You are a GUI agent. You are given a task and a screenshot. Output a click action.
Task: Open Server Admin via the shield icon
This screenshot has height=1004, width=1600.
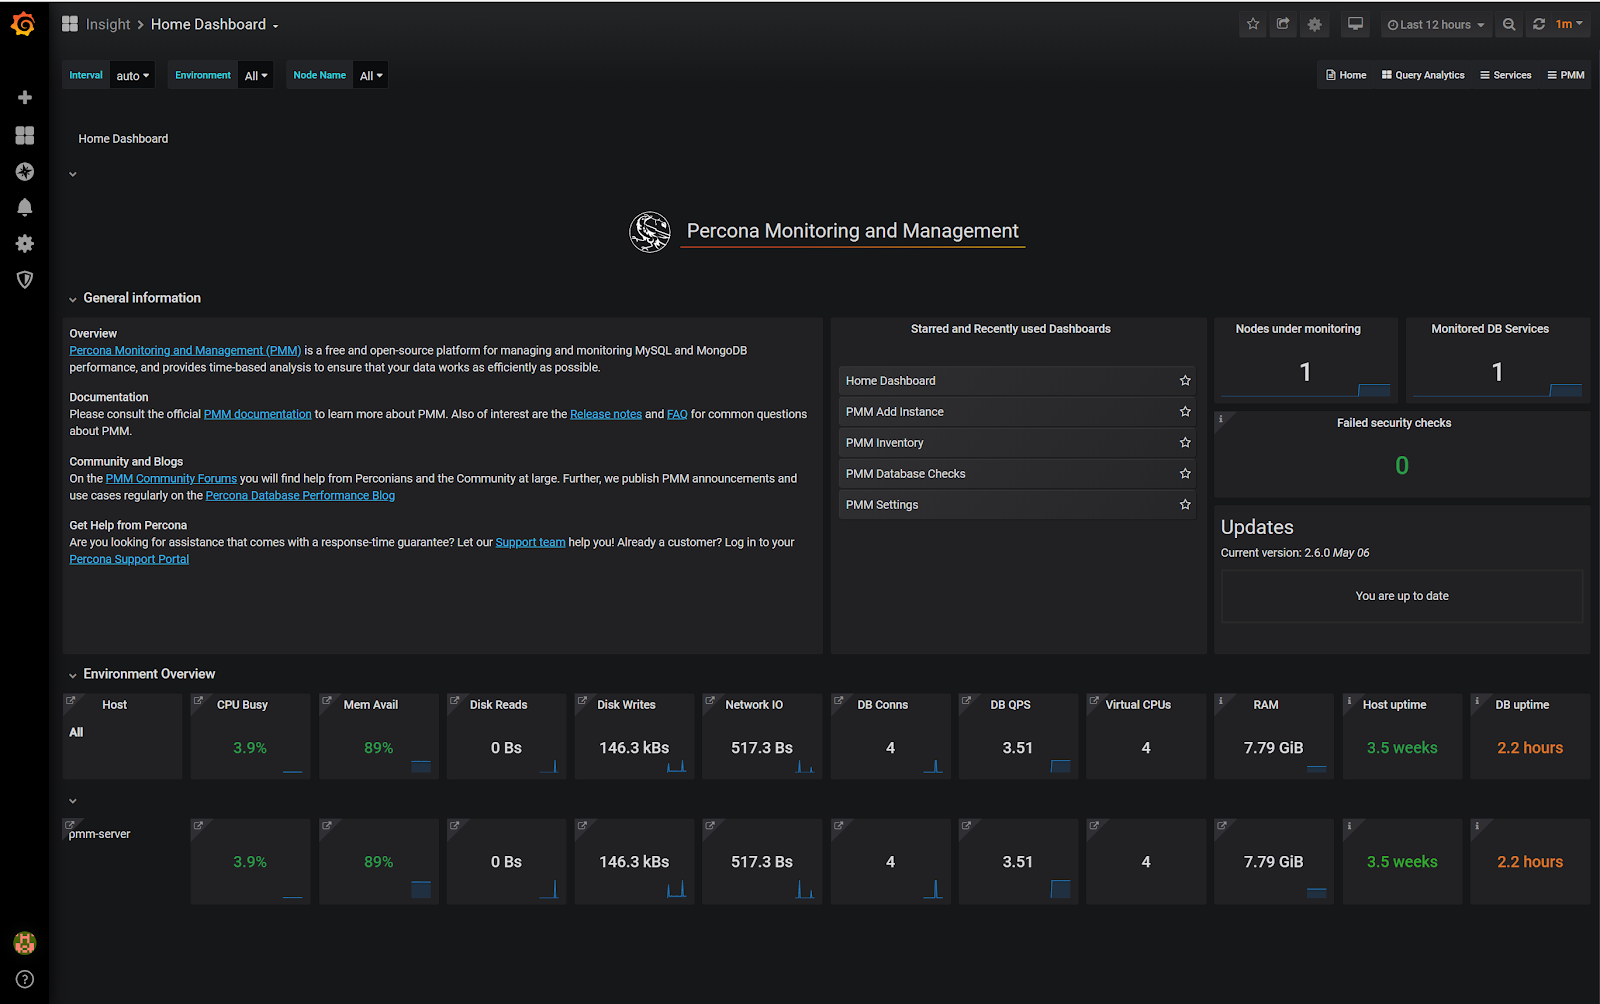[x=24, y=280]
